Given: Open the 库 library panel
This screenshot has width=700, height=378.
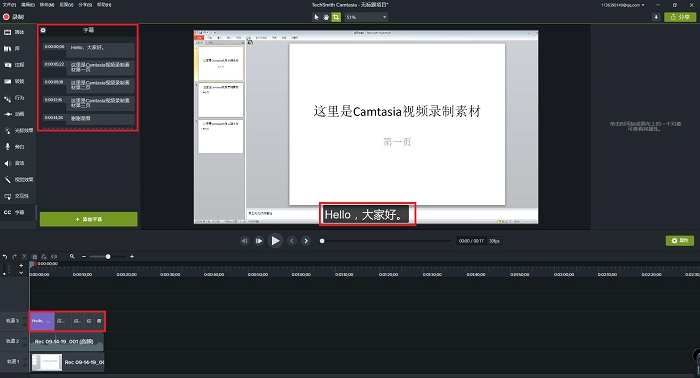Looking at the screenshot, I should point(12,49).
